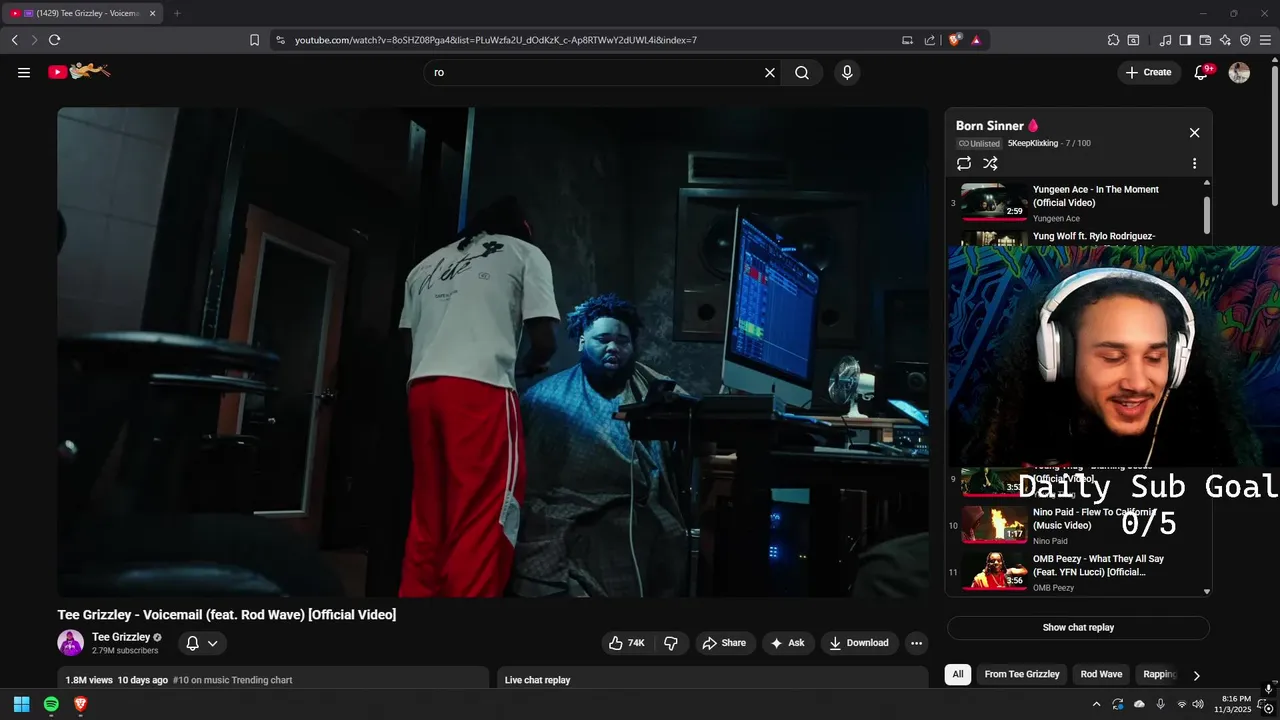Open playlist options three-dot menu
The height and width of the screenshot is (720, 1280).
(x=1194, y=163)
